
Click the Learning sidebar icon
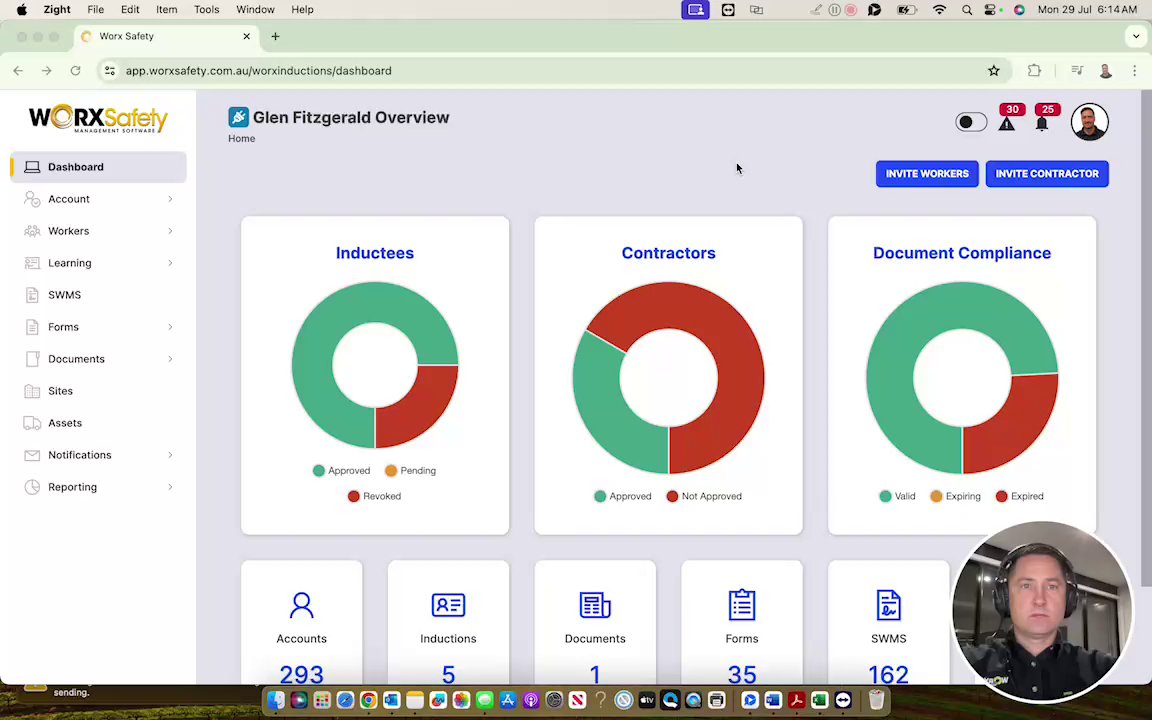click(32, 263)
